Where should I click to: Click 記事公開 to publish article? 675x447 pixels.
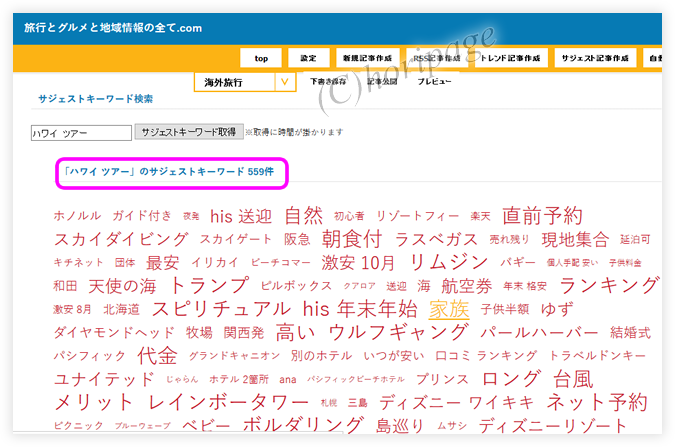[382, 81]
